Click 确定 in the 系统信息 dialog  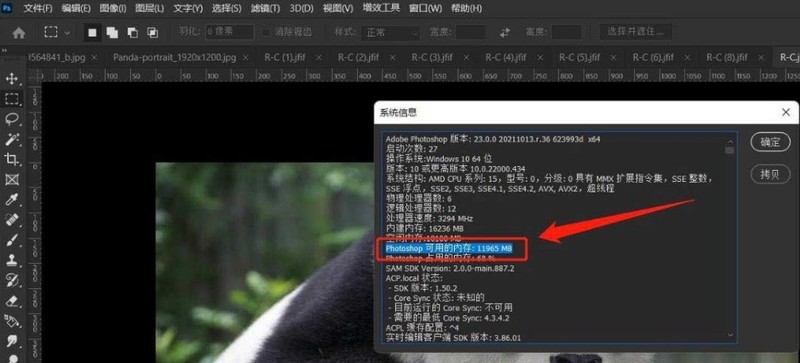769,142
